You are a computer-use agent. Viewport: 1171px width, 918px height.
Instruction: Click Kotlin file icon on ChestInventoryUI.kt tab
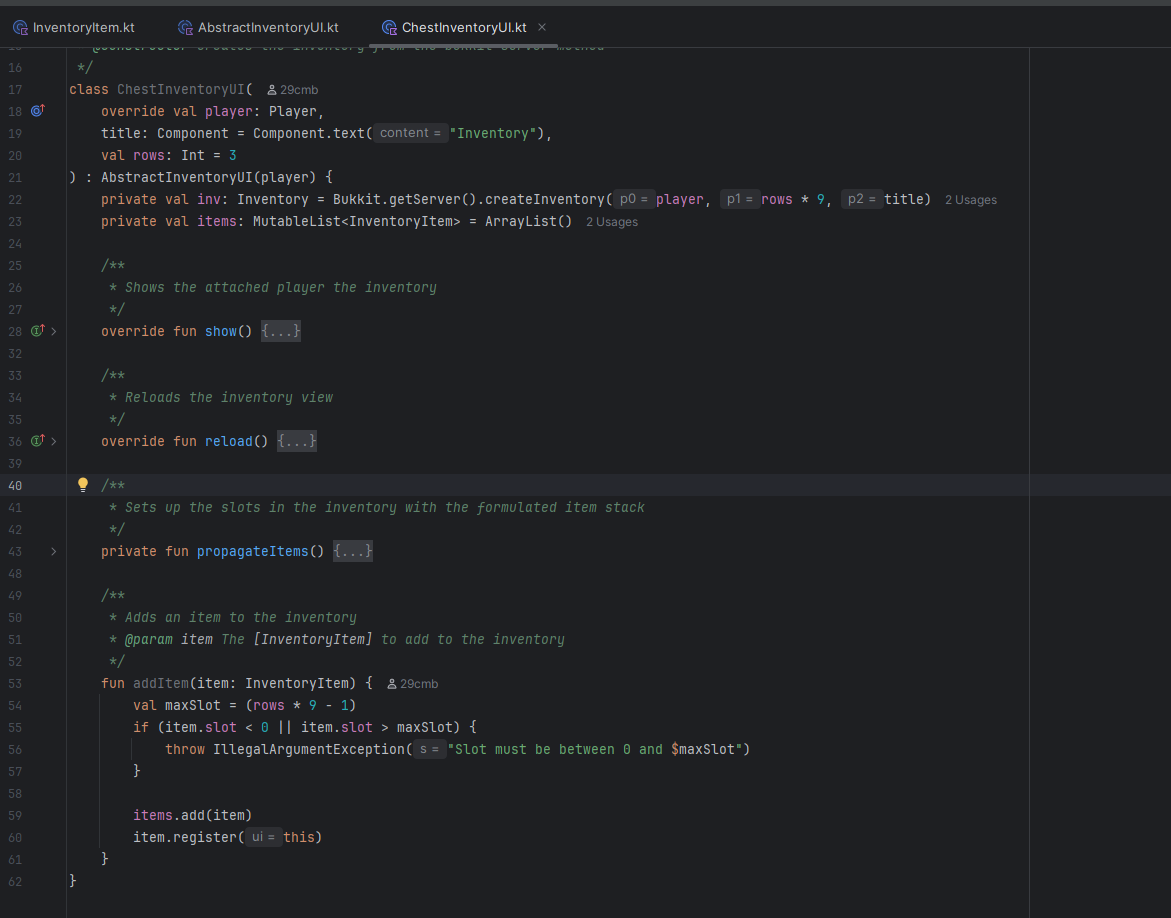pos(389,27)
